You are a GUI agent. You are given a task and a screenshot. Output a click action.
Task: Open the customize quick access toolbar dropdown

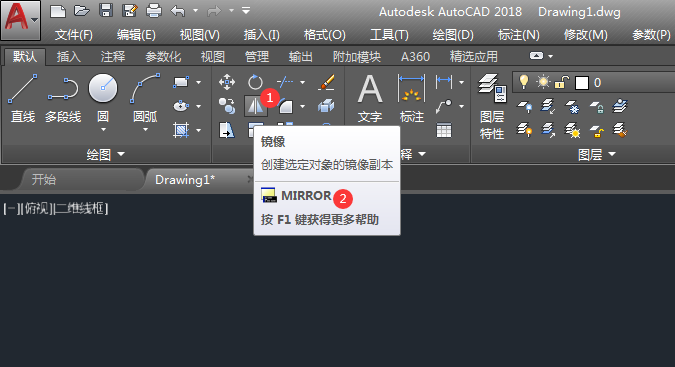click(246, 10)
